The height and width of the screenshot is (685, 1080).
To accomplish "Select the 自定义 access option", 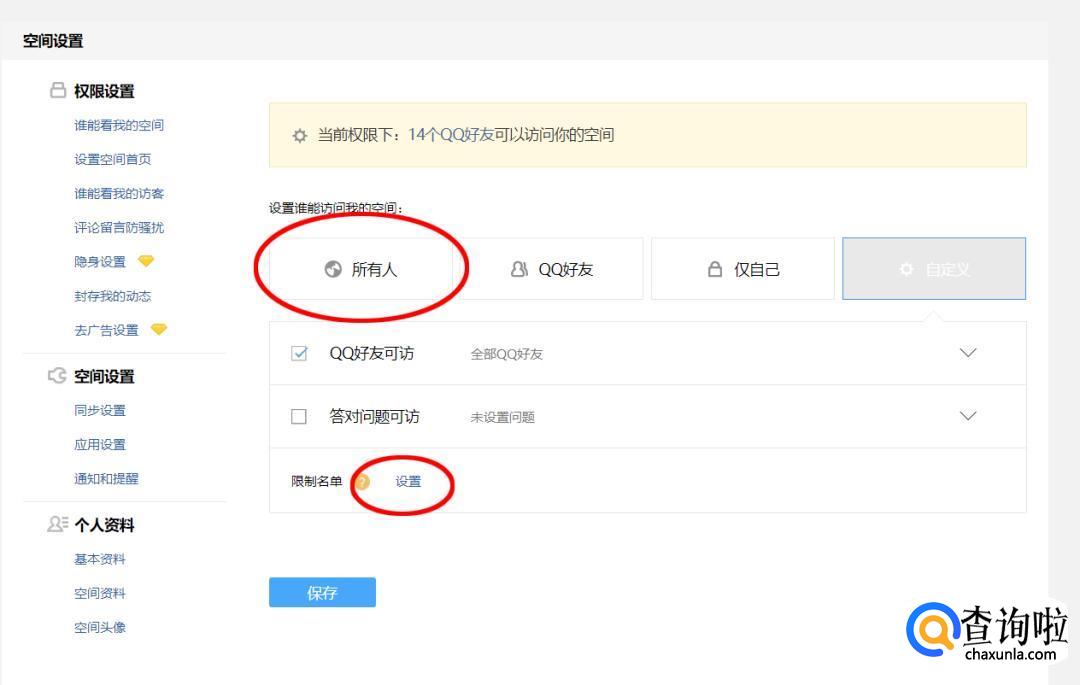I will (934, 269).
